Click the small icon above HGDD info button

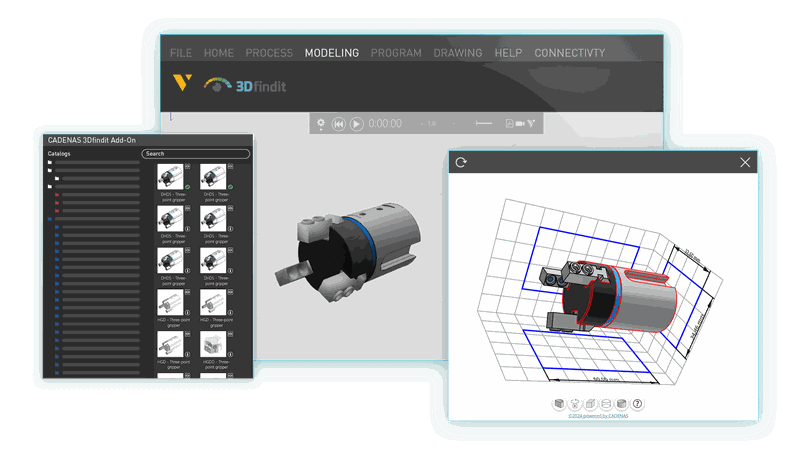[231, 334]
